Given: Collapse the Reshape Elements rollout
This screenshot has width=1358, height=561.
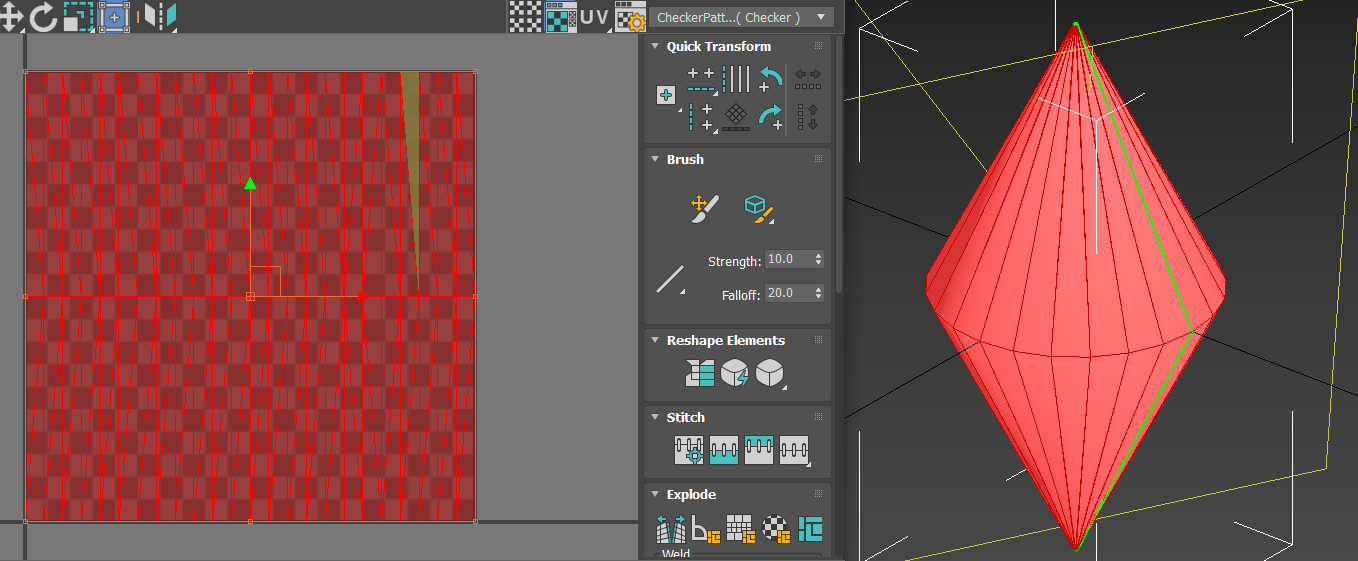Looking at the screenshot, I should tap(655, 340).
